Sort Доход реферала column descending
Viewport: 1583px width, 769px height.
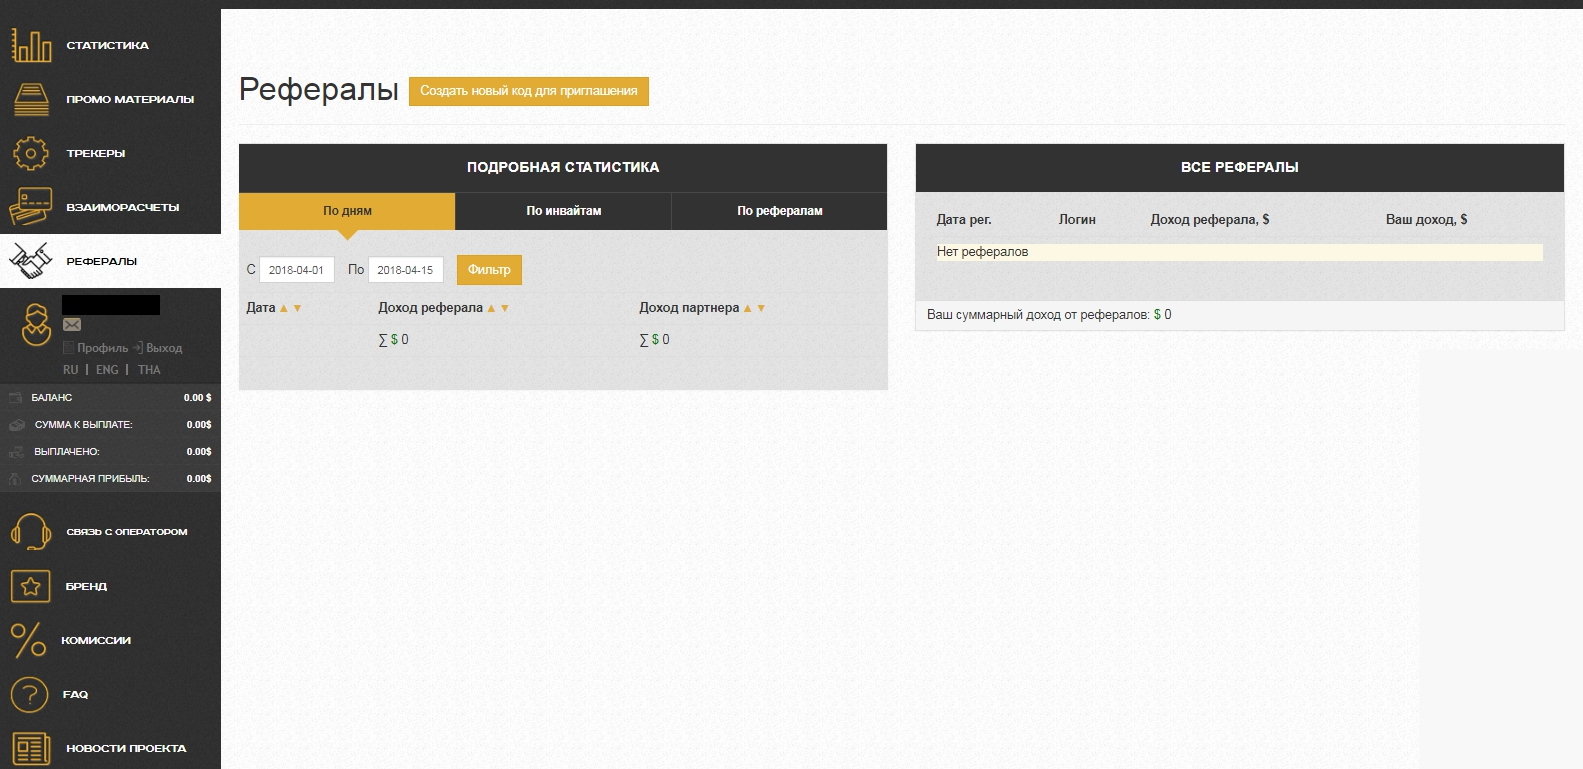pos(505,308)
